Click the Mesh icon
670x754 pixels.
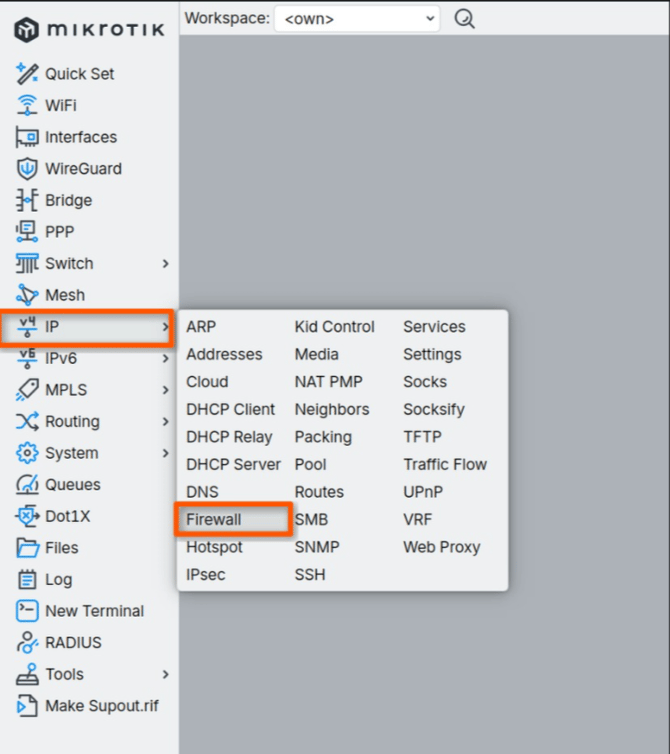pos(27,295)
